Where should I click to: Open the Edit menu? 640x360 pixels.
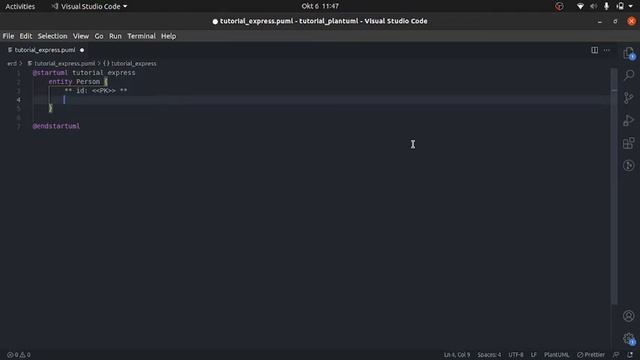(26, 36)
